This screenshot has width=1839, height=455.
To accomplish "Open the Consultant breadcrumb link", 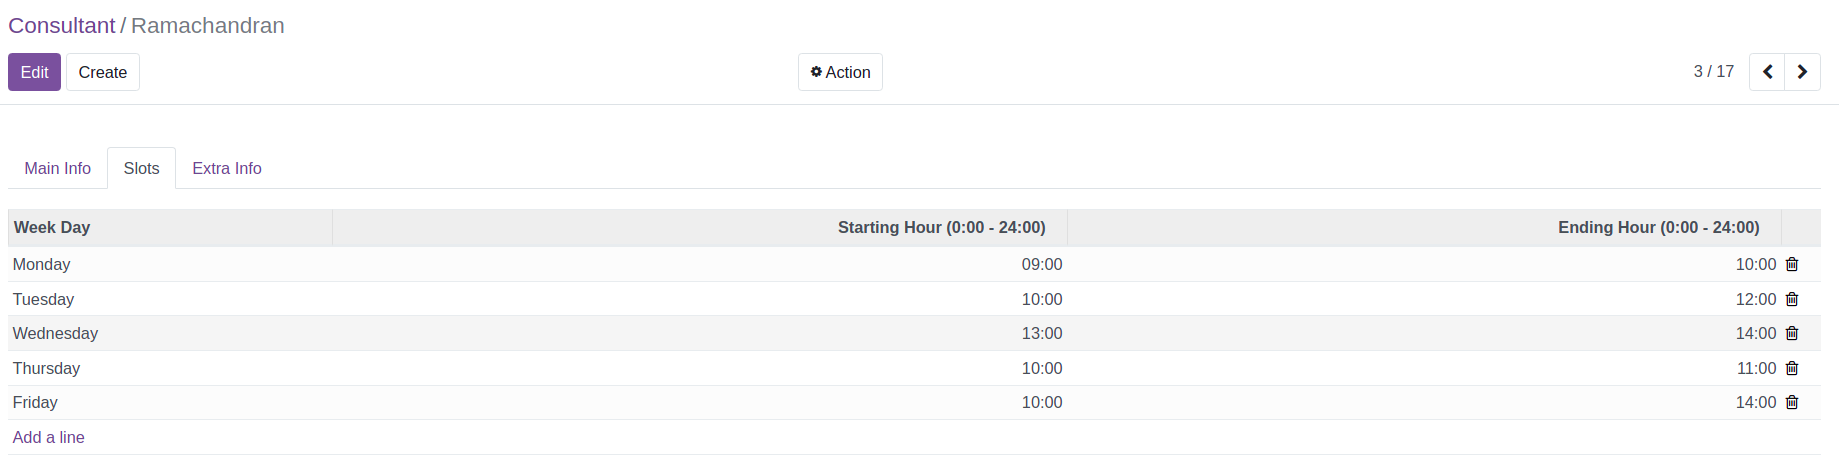I will (62, 25).
